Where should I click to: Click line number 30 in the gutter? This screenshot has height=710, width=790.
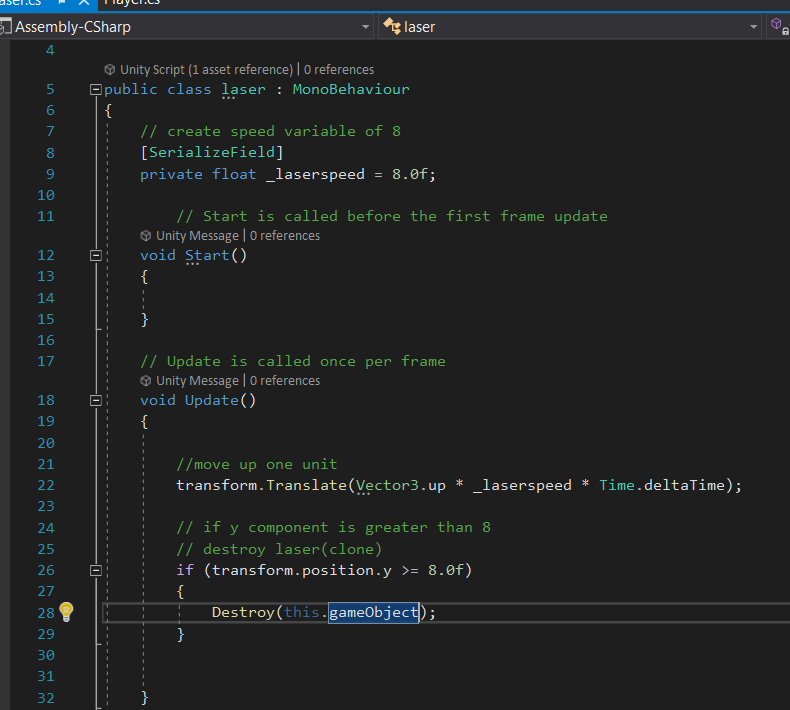(46, 656)
